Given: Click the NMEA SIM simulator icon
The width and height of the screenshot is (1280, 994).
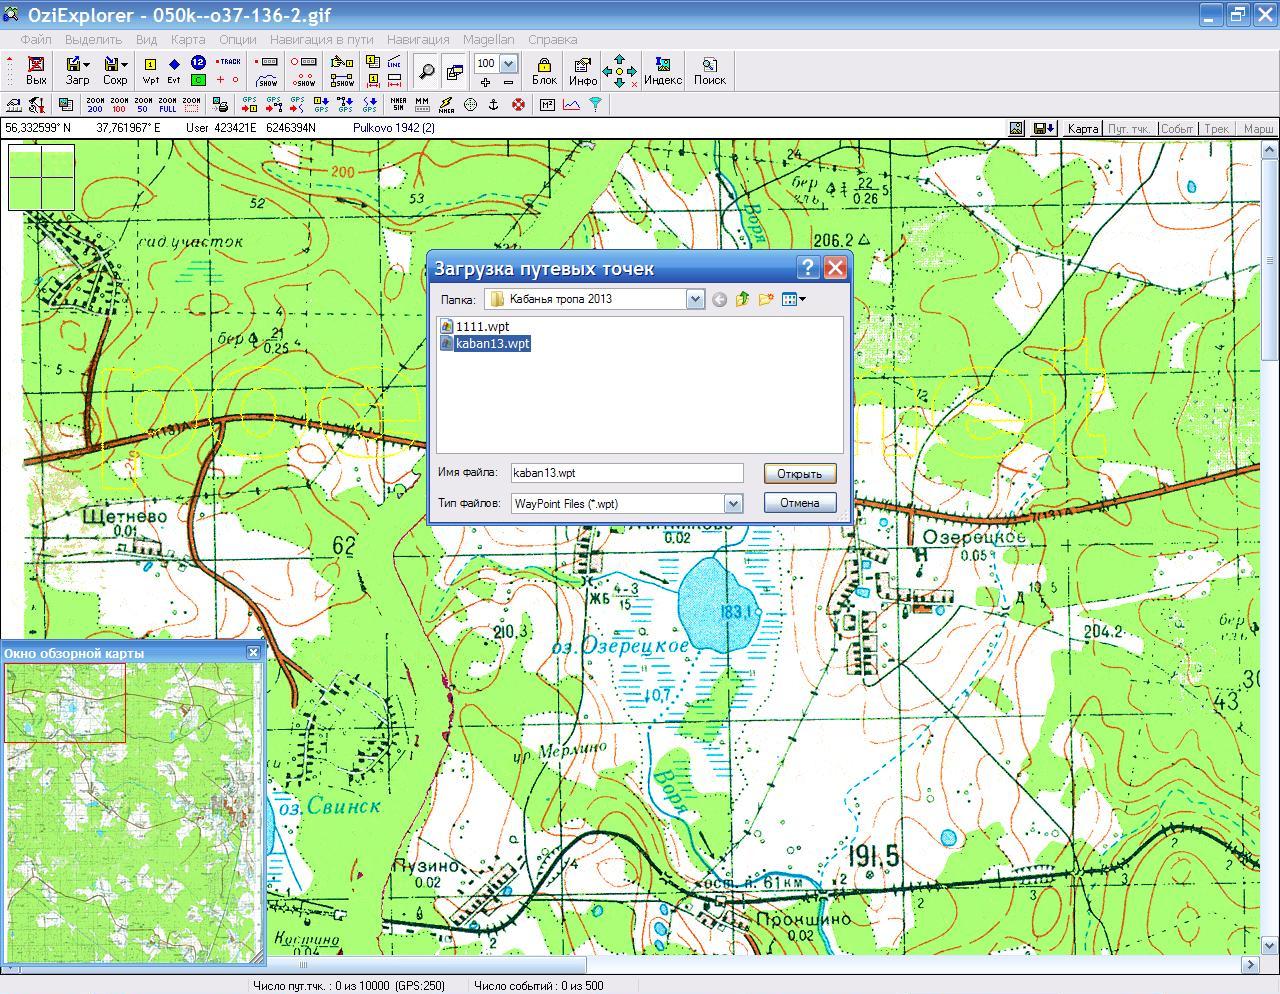Looking at the screenshot, I should [x=398, y=104].
